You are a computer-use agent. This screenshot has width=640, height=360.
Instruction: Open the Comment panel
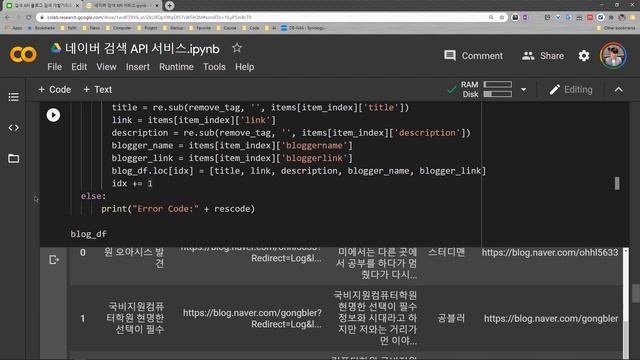[473, 56]
